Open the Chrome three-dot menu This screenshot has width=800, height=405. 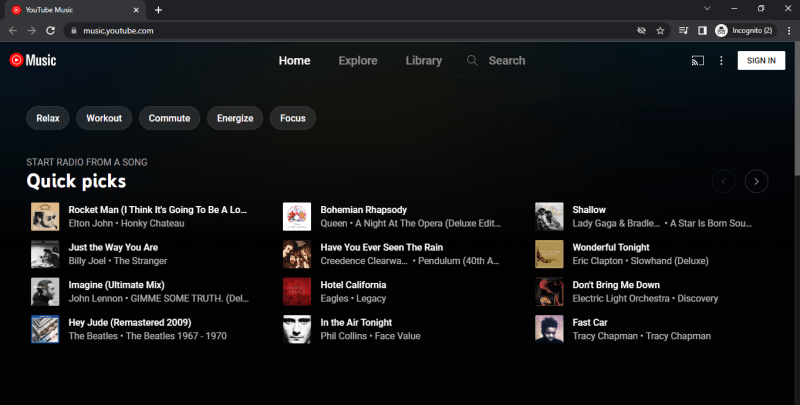pos(789,31)
